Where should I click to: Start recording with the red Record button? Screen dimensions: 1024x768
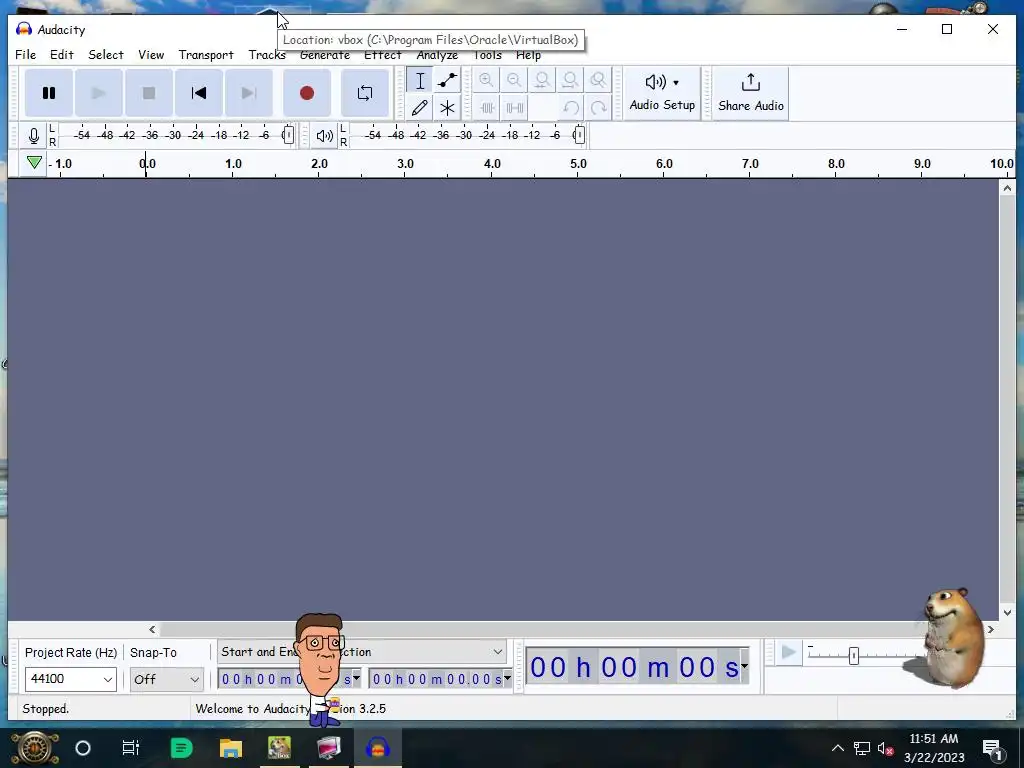(307, 93)
